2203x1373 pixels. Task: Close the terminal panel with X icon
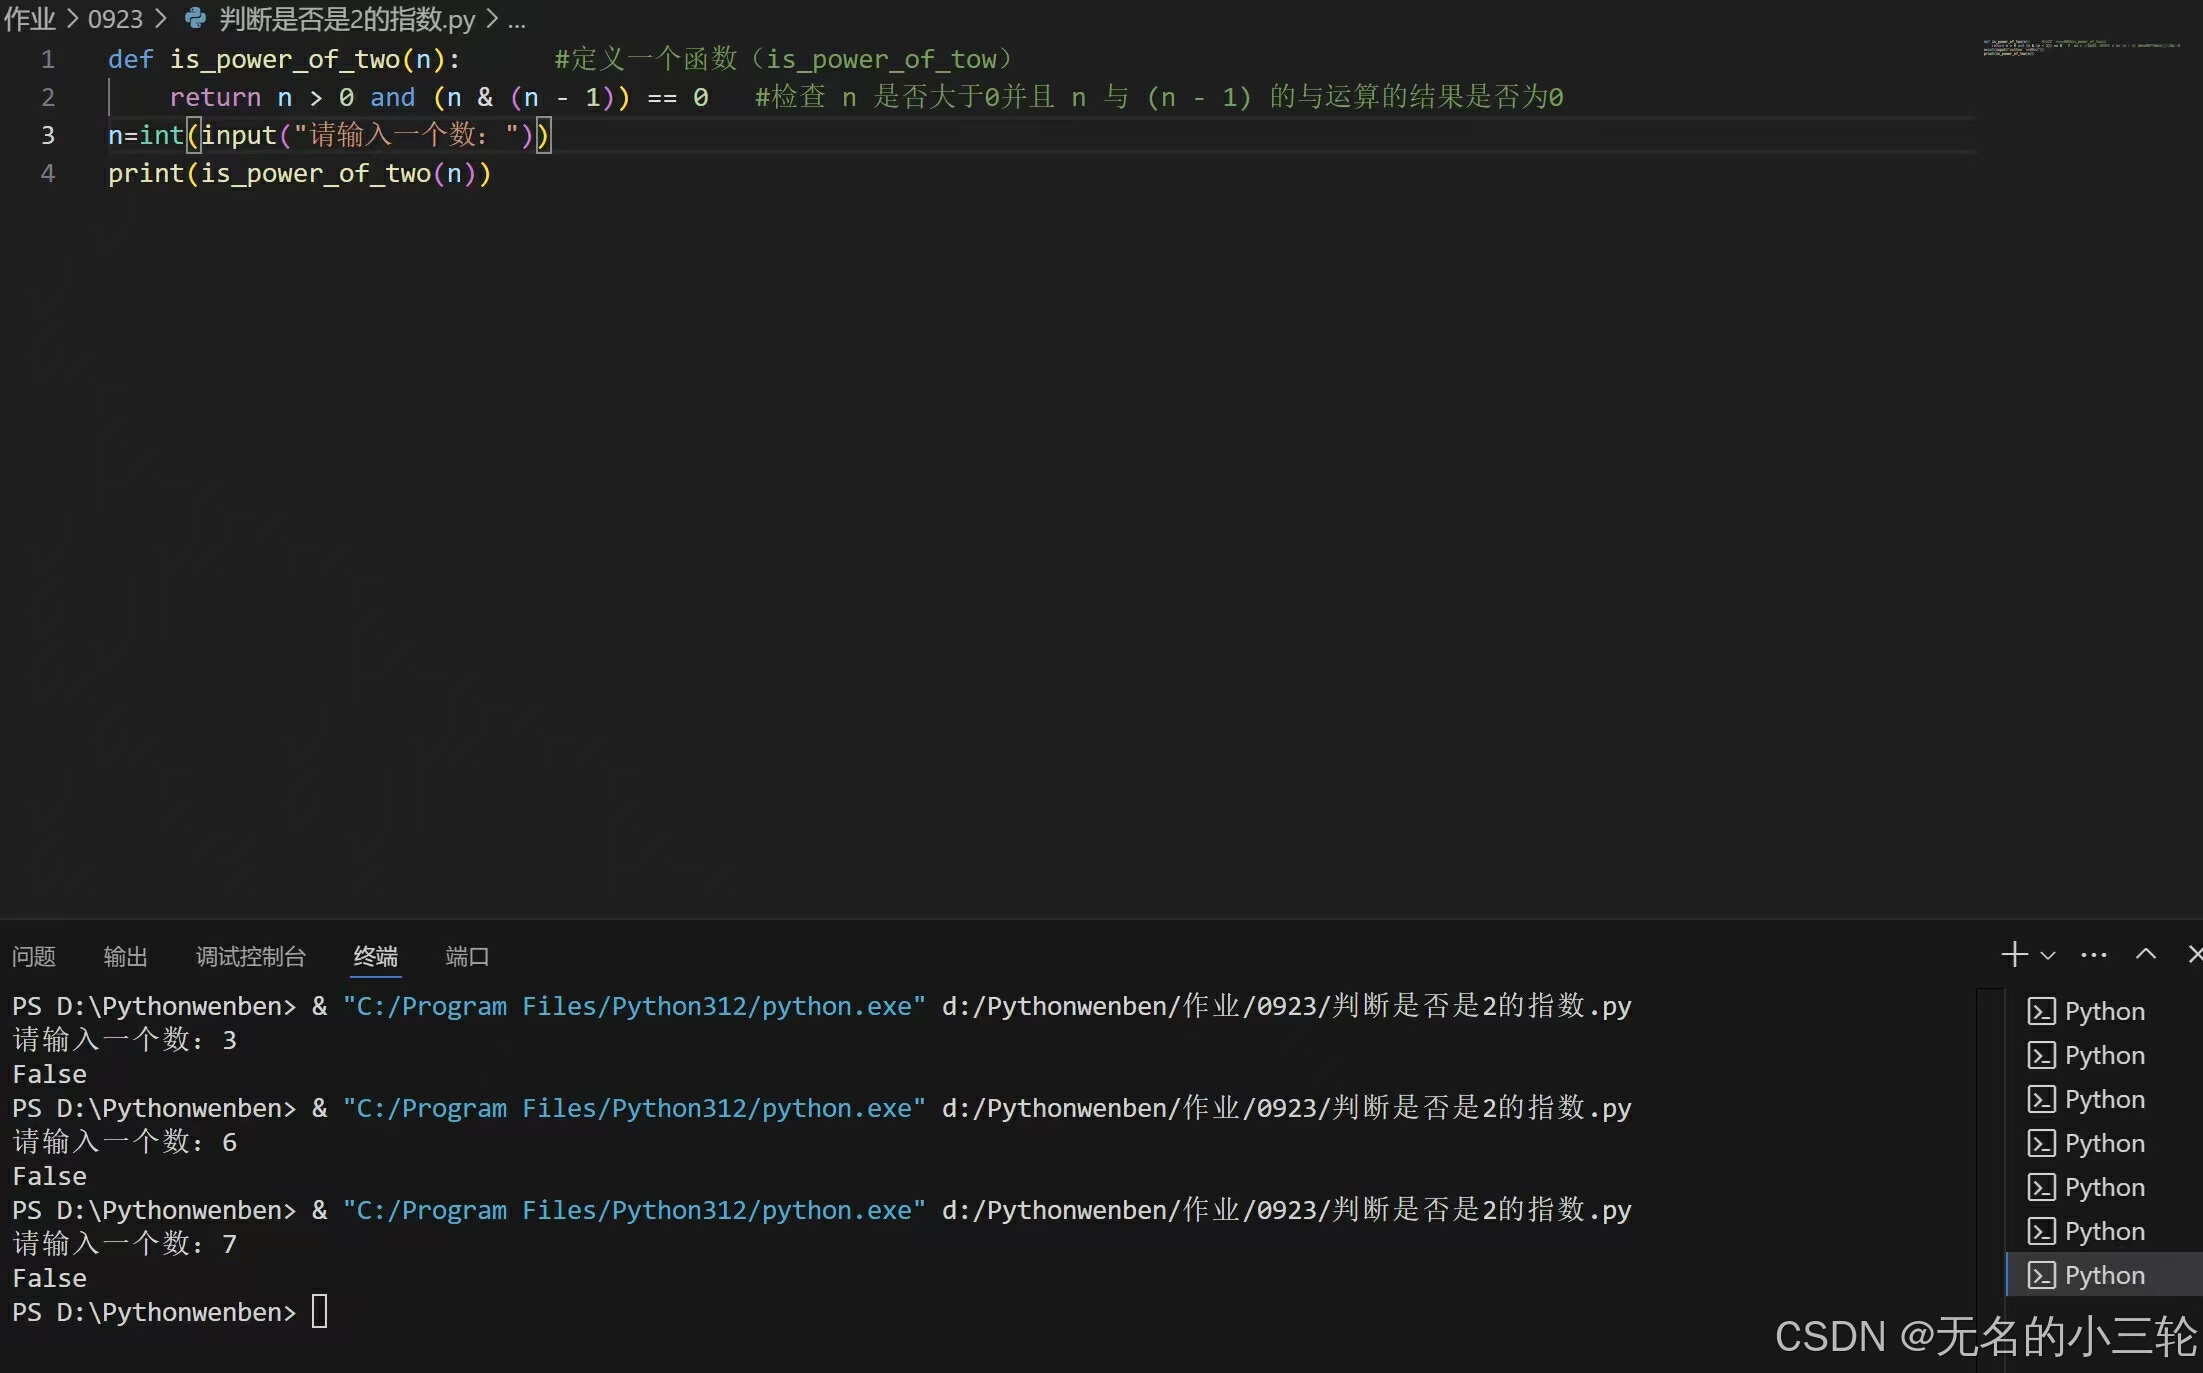(x=2194, y=954)
